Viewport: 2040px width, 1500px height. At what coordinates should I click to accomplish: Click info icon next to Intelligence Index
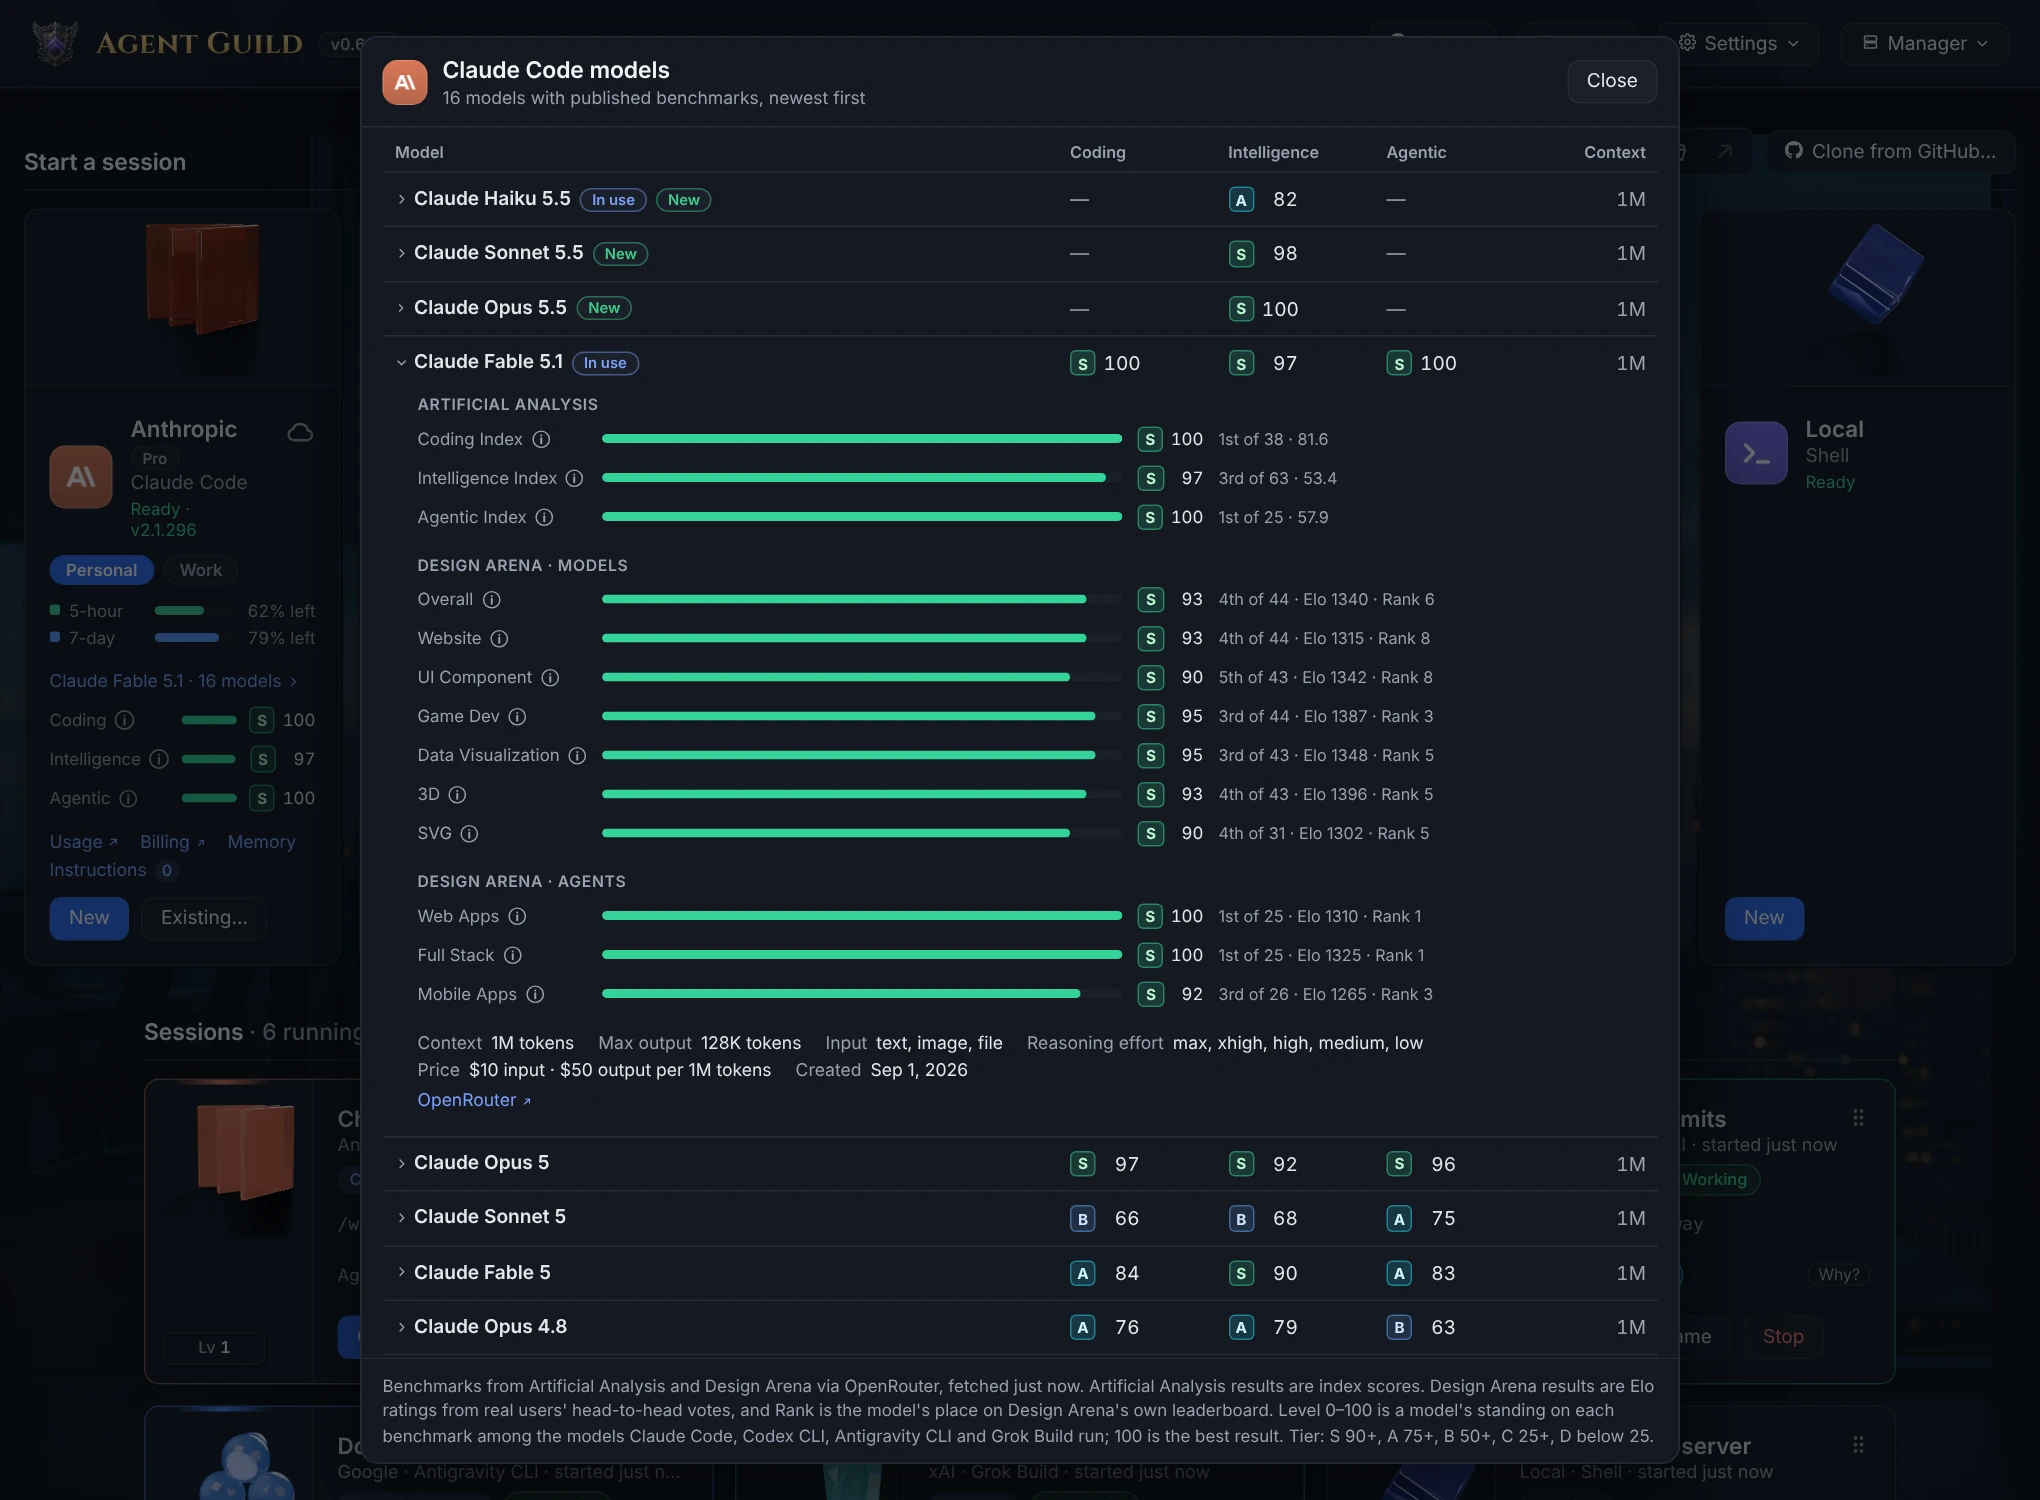[574, 478]
